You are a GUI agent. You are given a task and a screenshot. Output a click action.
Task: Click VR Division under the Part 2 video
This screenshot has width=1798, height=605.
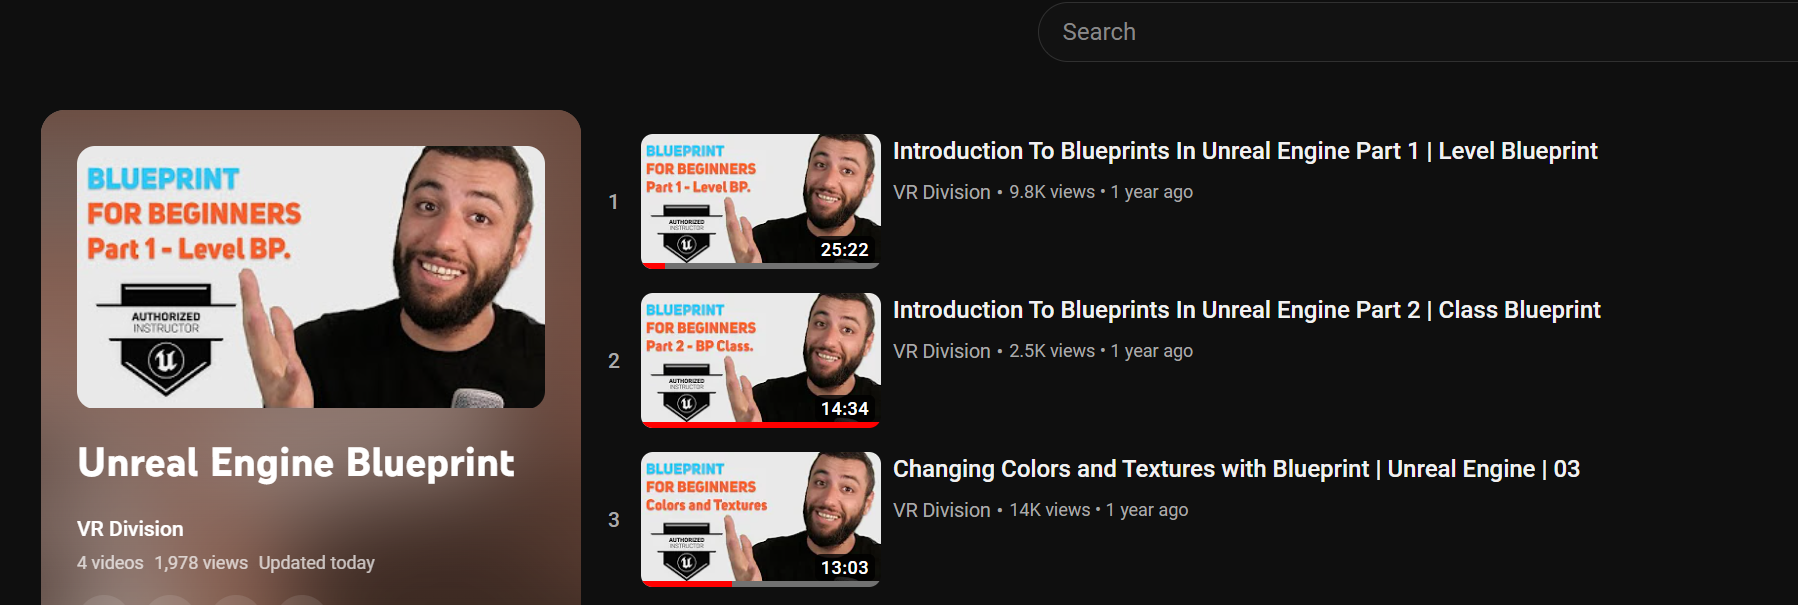coord(942,351)
